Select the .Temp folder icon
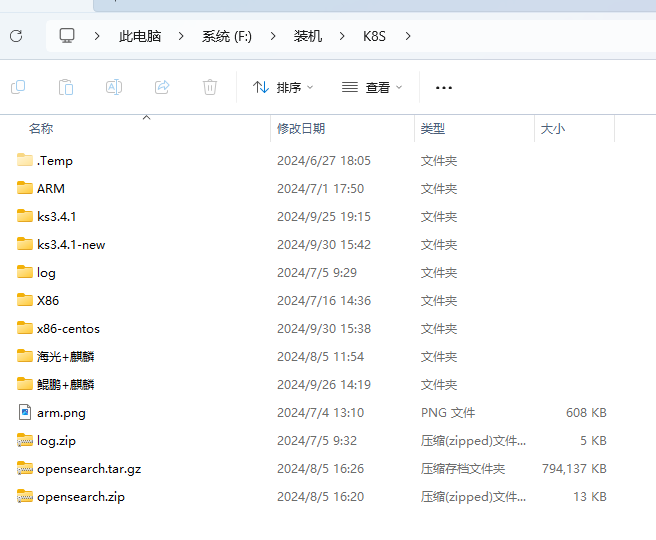The image size is (656, 540). point(25,160)
